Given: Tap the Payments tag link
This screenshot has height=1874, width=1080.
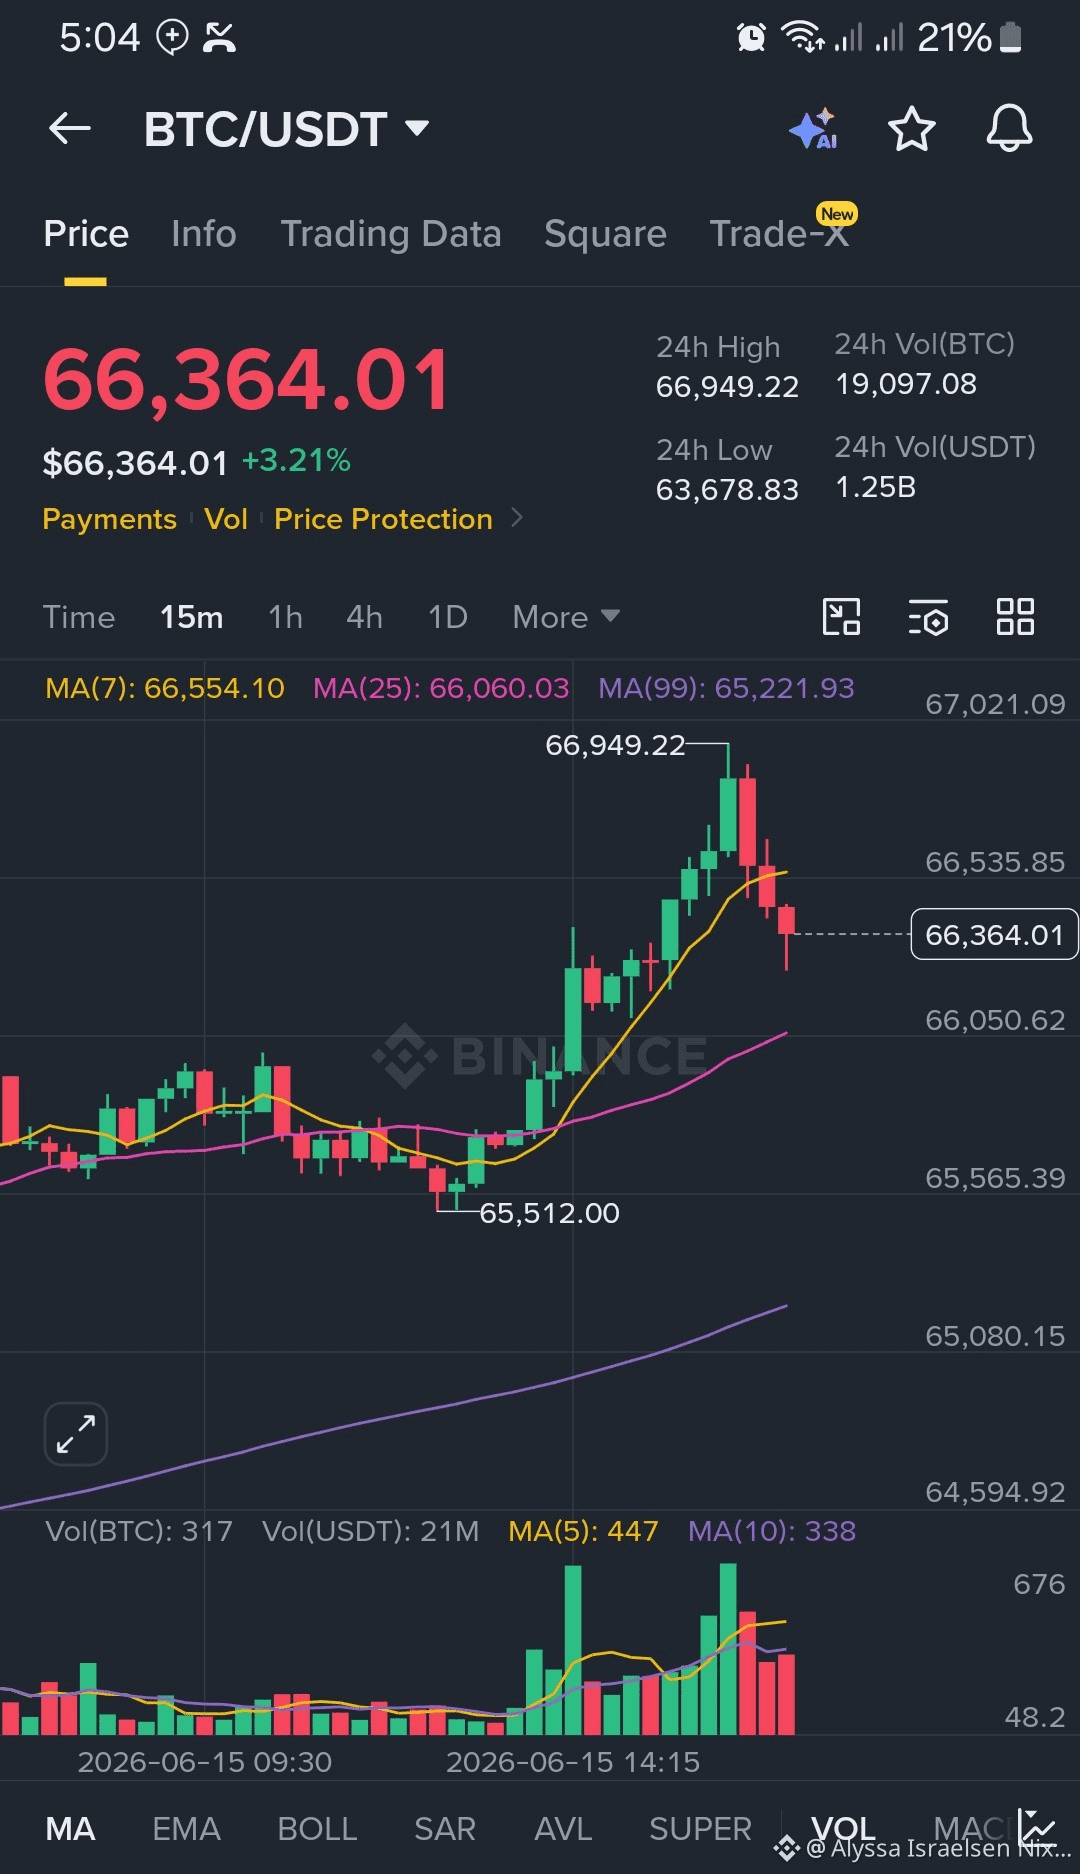Looking at the screenshot, I should tap(109, 519).
